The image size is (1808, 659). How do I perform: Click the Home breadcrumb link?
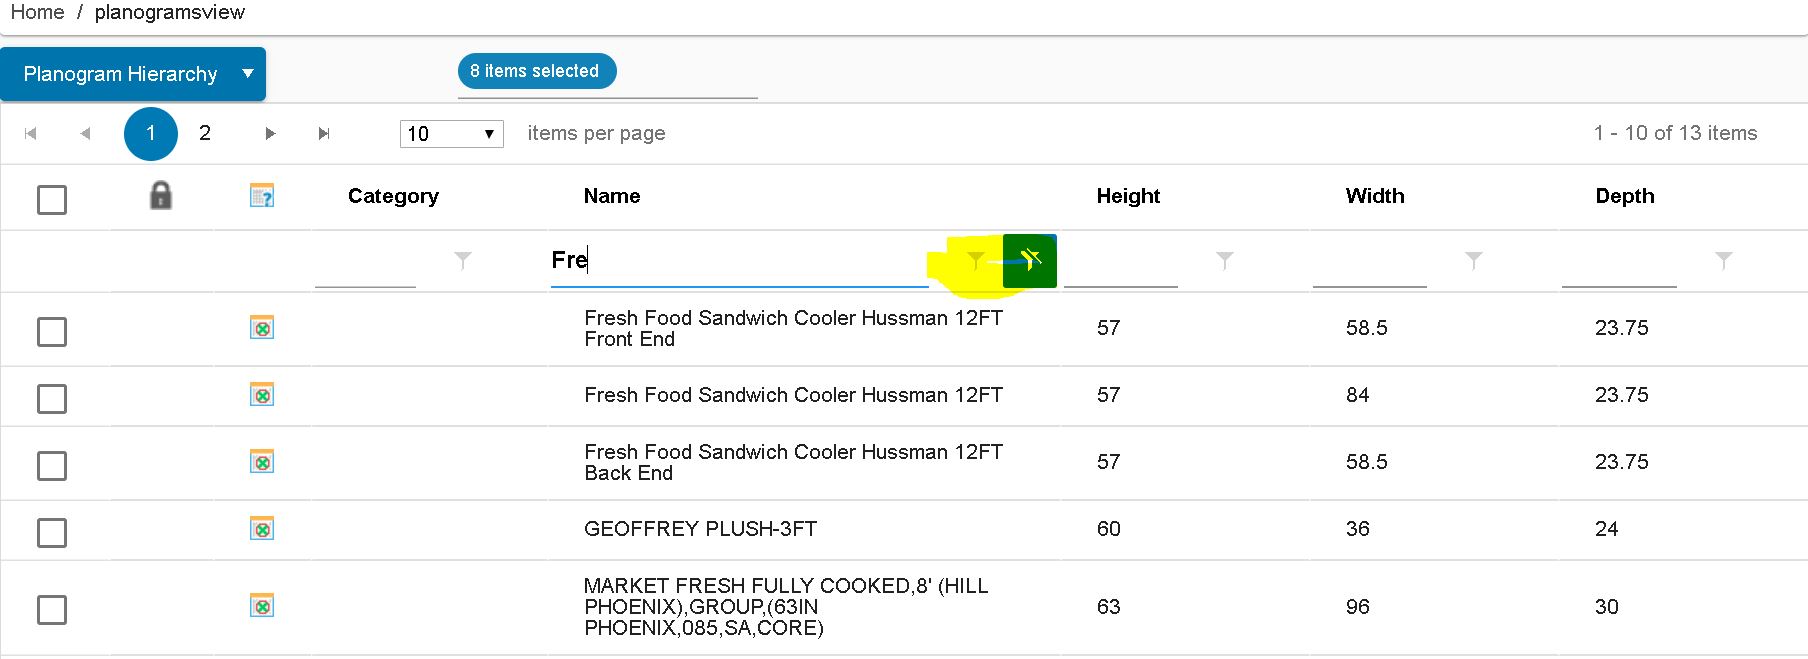pyautogui.click(x=37, y=12)
